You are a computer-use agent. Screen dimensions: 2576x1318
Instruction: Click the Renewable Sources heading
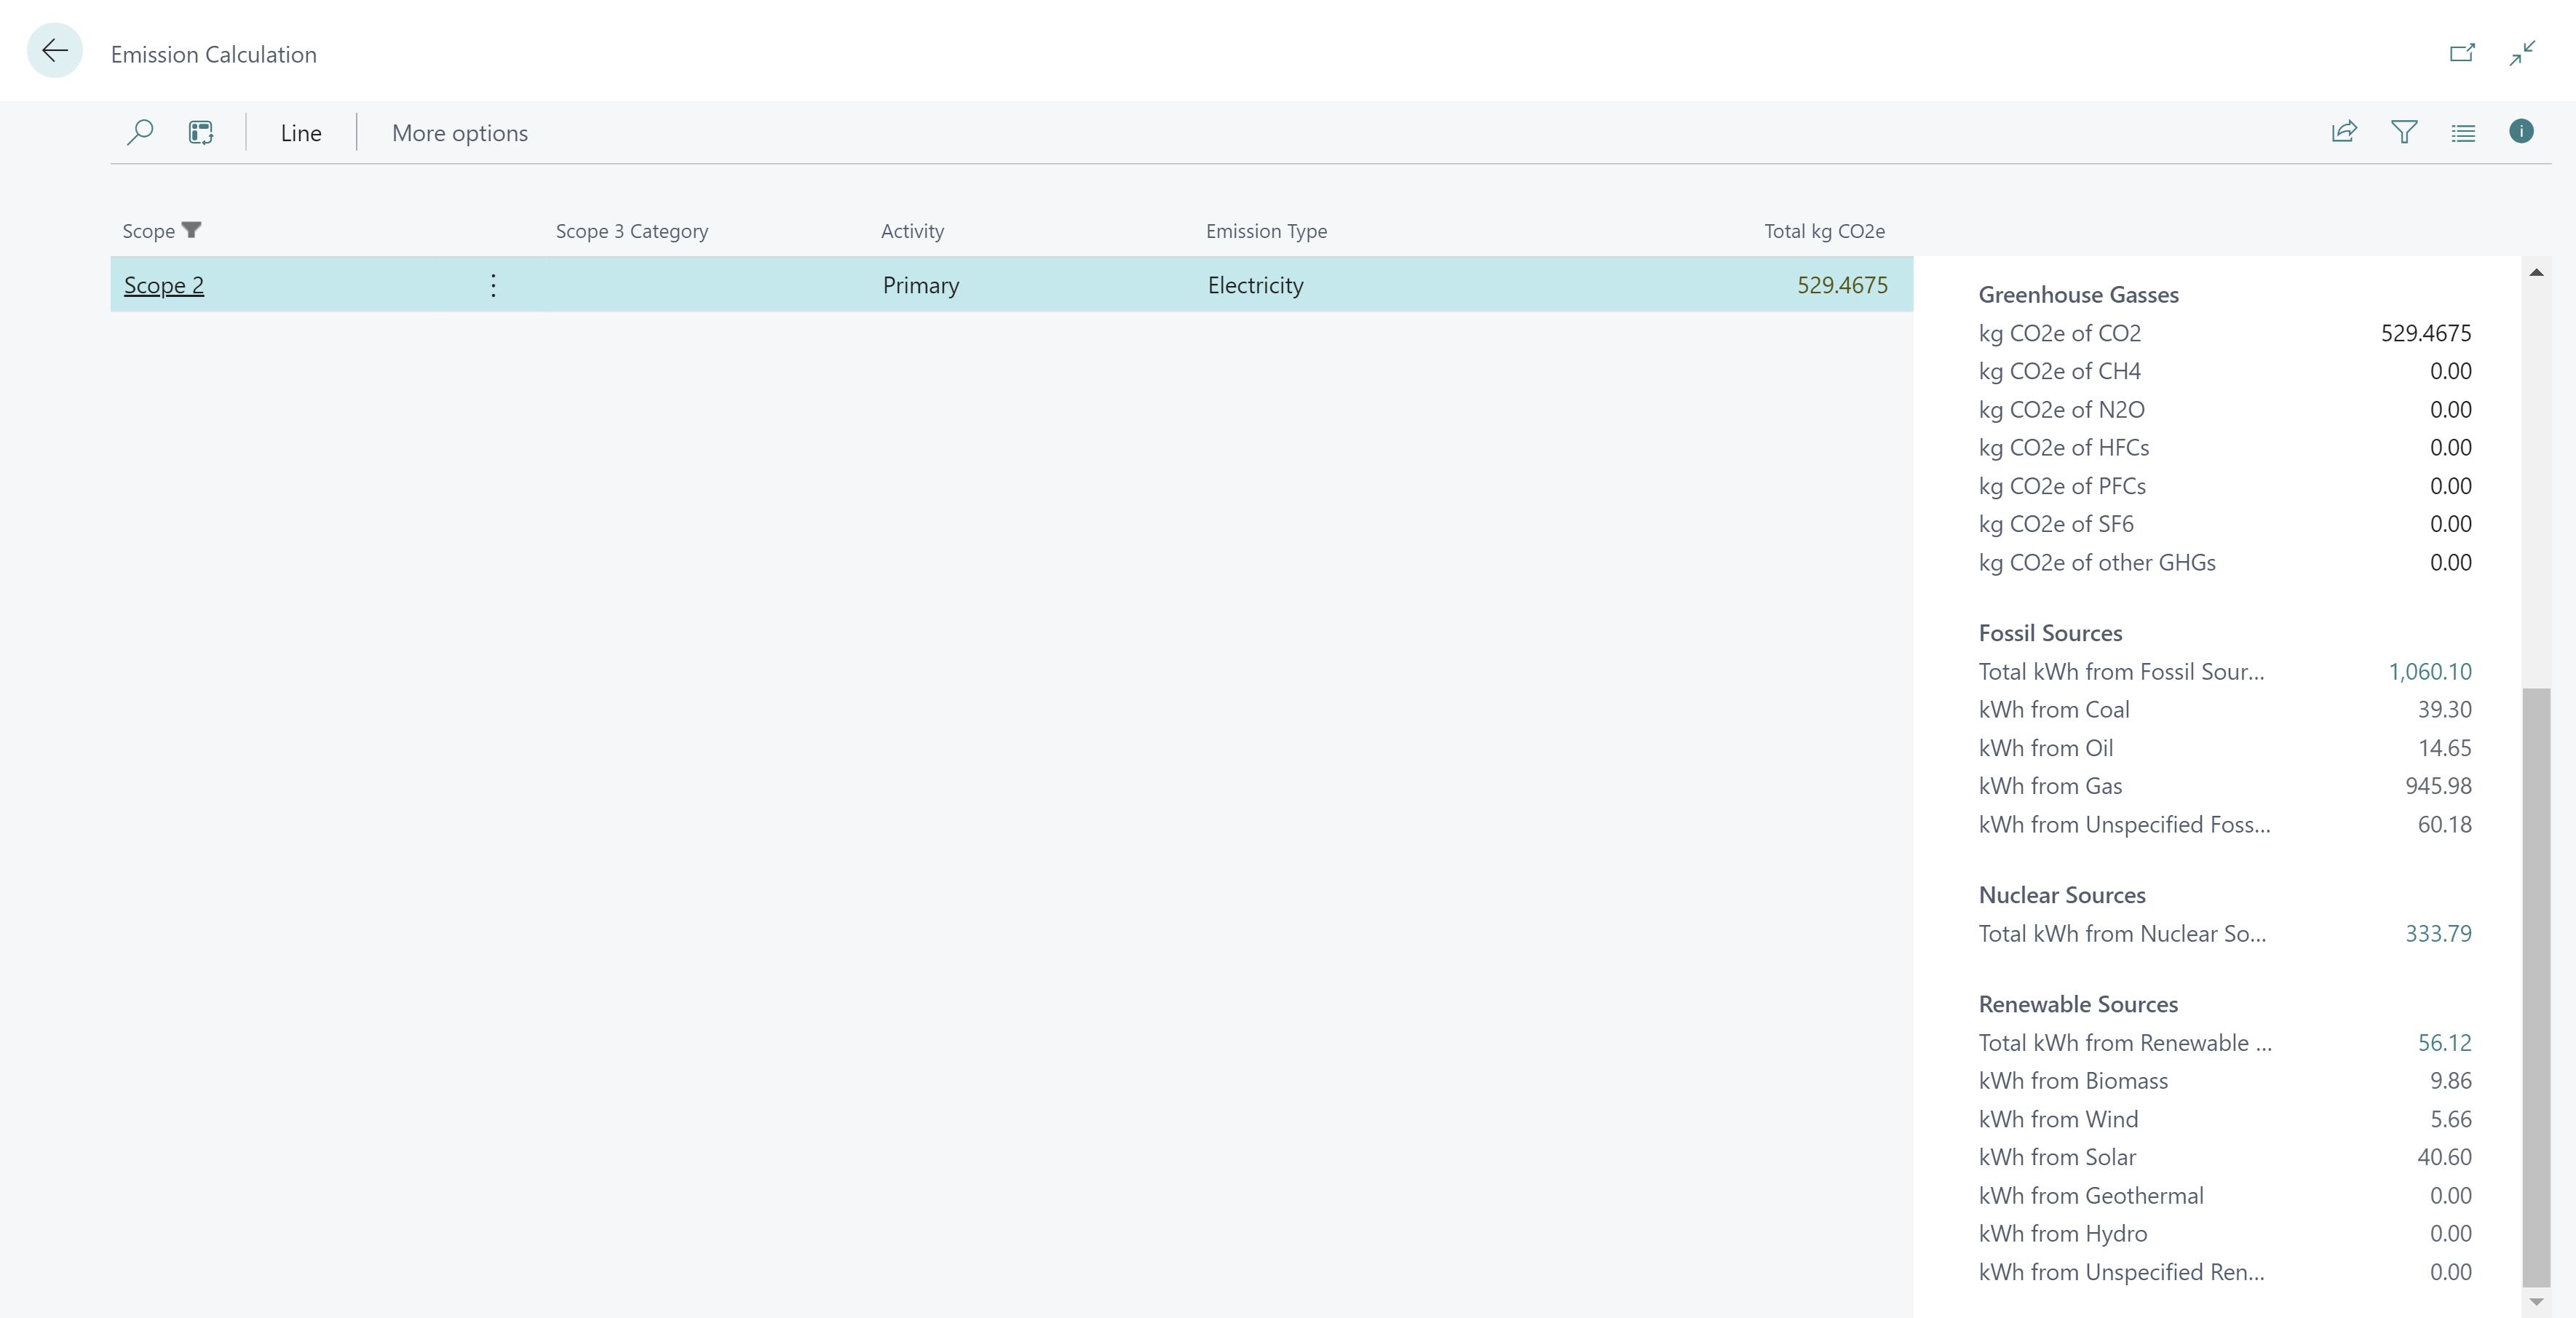tap(2078, 1004)
